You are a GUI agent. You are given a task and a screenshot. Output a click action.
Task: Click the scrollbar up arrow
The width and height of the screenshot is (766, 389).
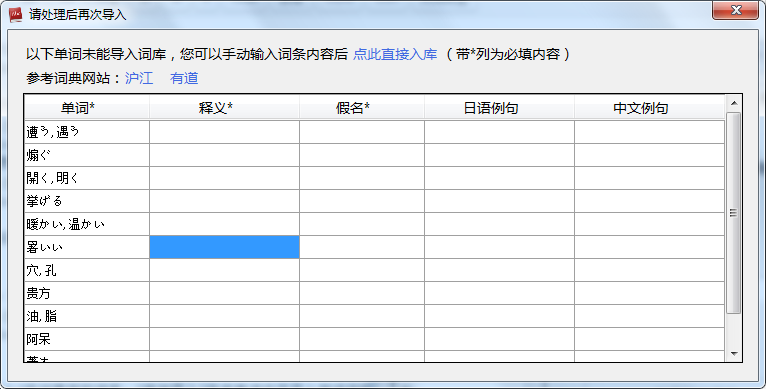[733, 103]
